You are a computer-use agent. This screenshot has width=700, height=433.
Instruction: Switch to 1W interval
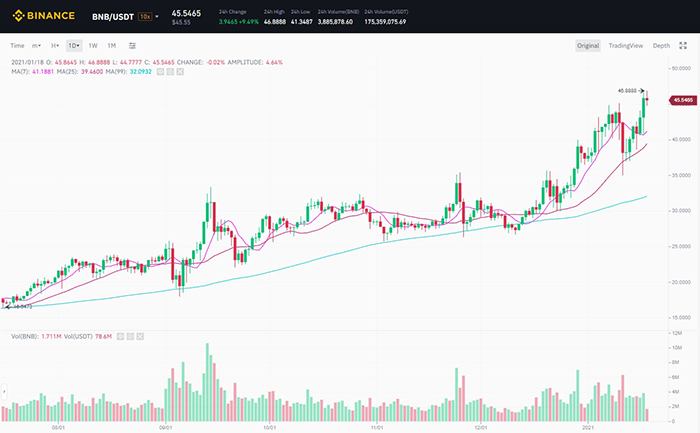[x=93, y=46]
